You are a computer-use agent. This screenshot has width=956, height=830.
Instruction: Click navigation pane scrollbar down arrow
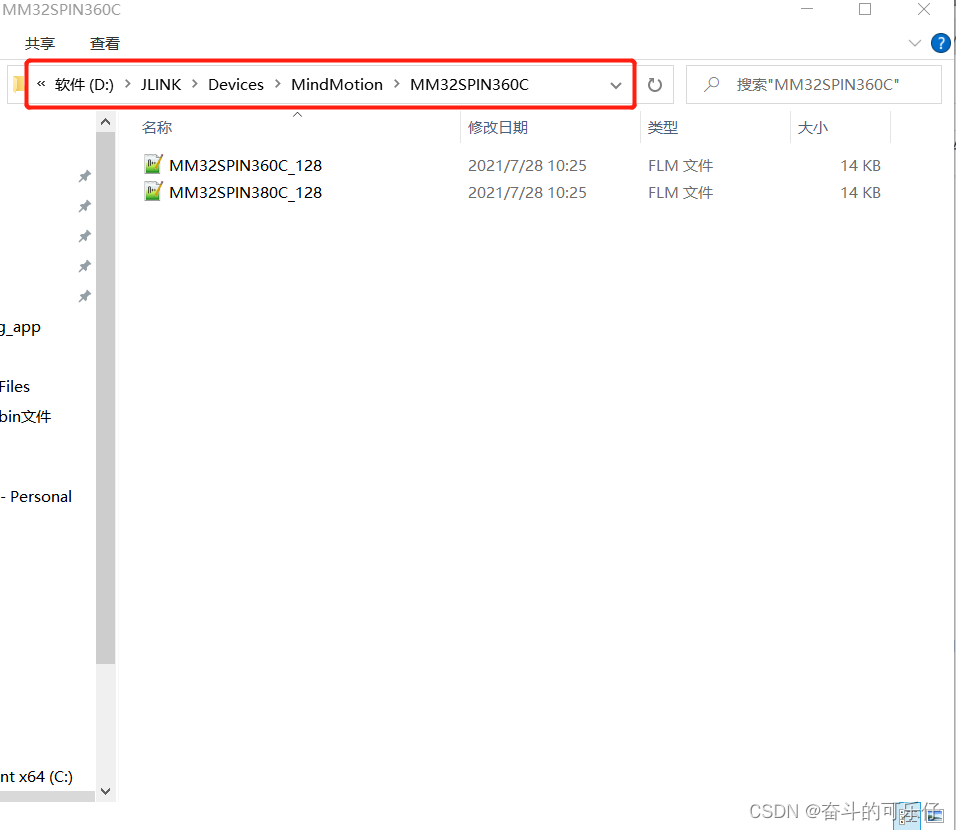click(105, 791)
